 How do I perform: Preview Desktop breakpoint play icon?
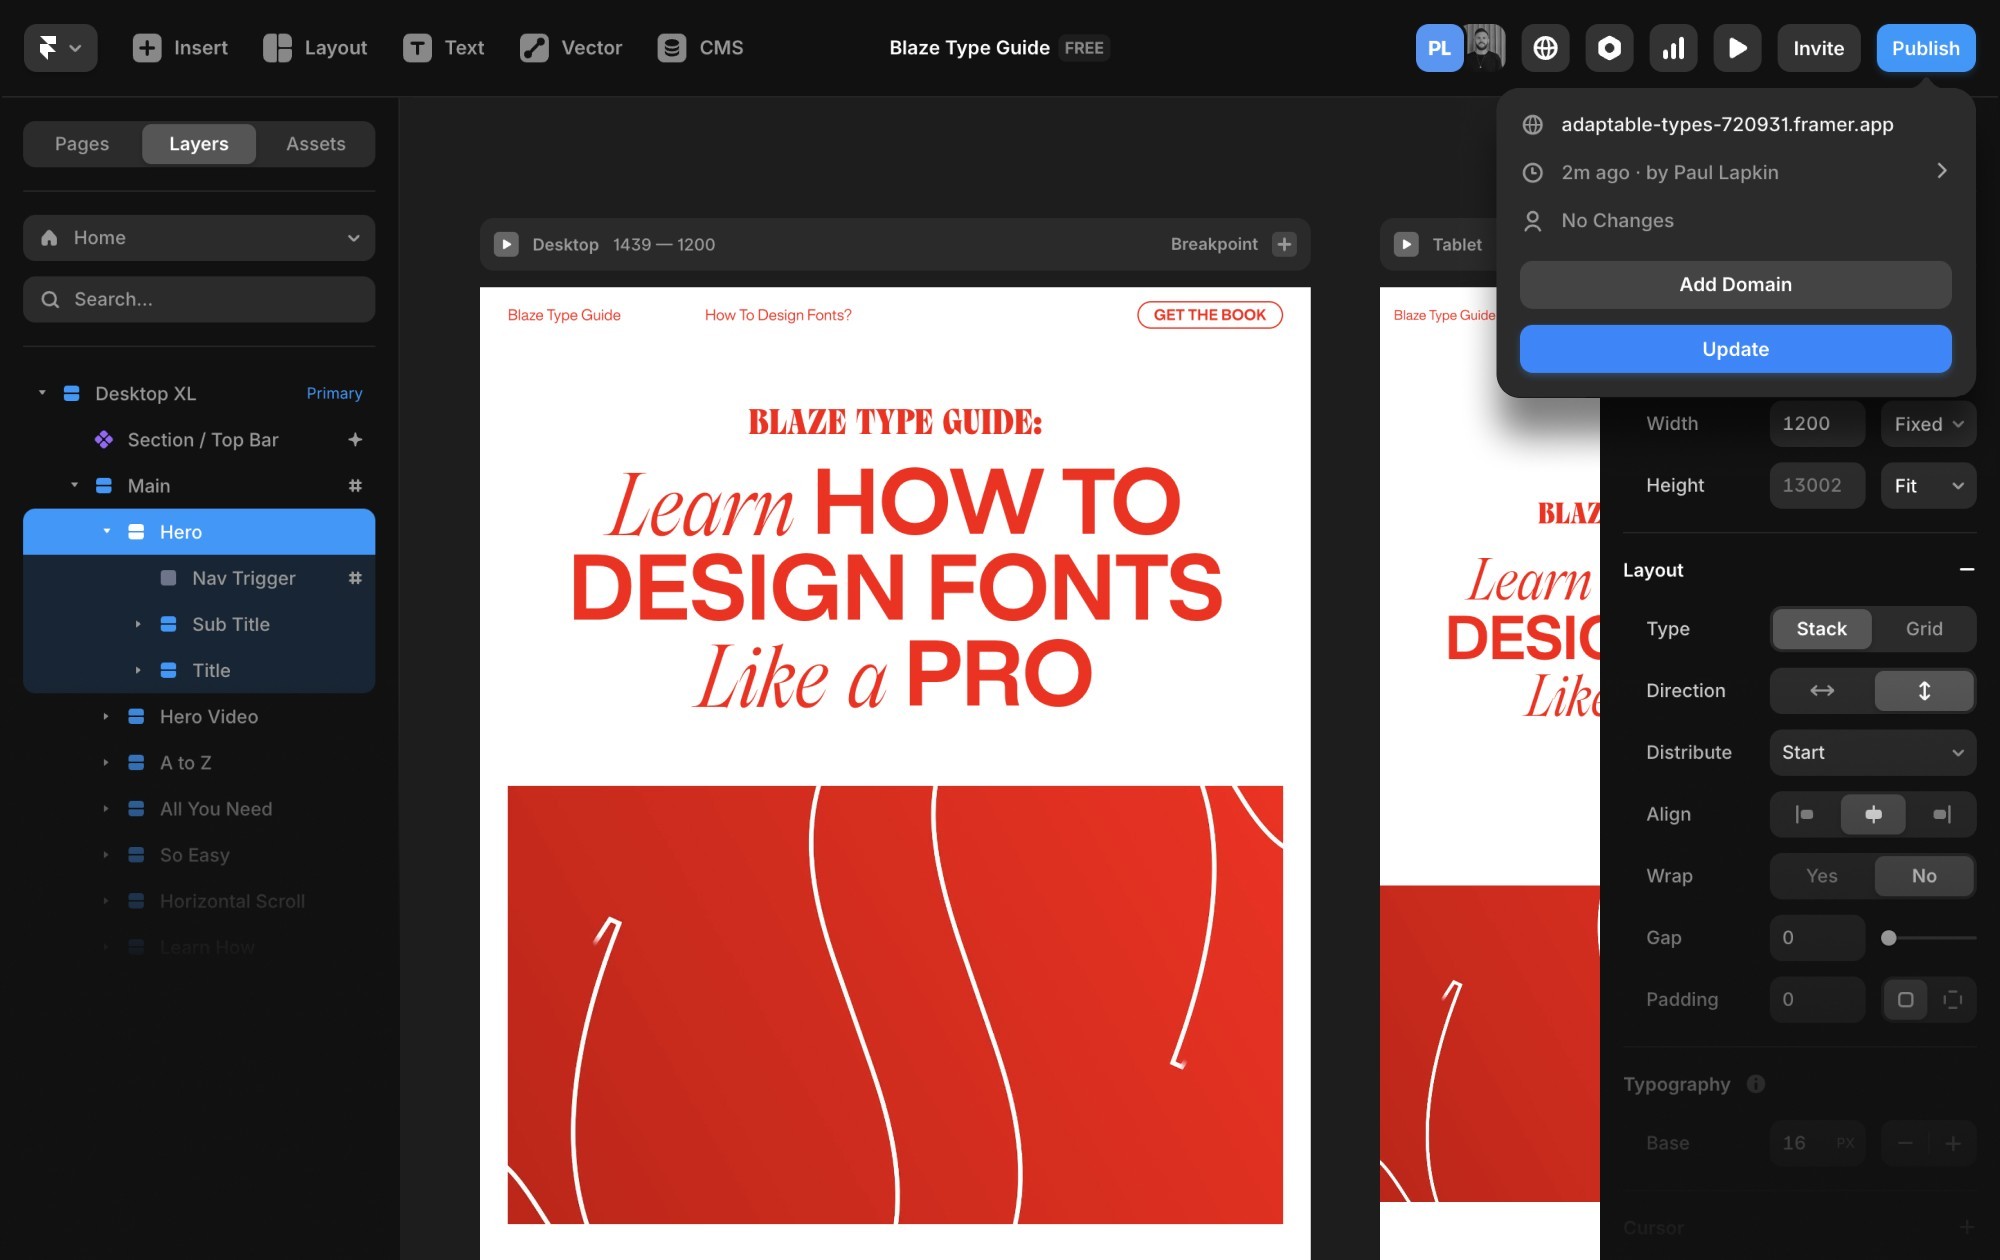coord(506,244)
